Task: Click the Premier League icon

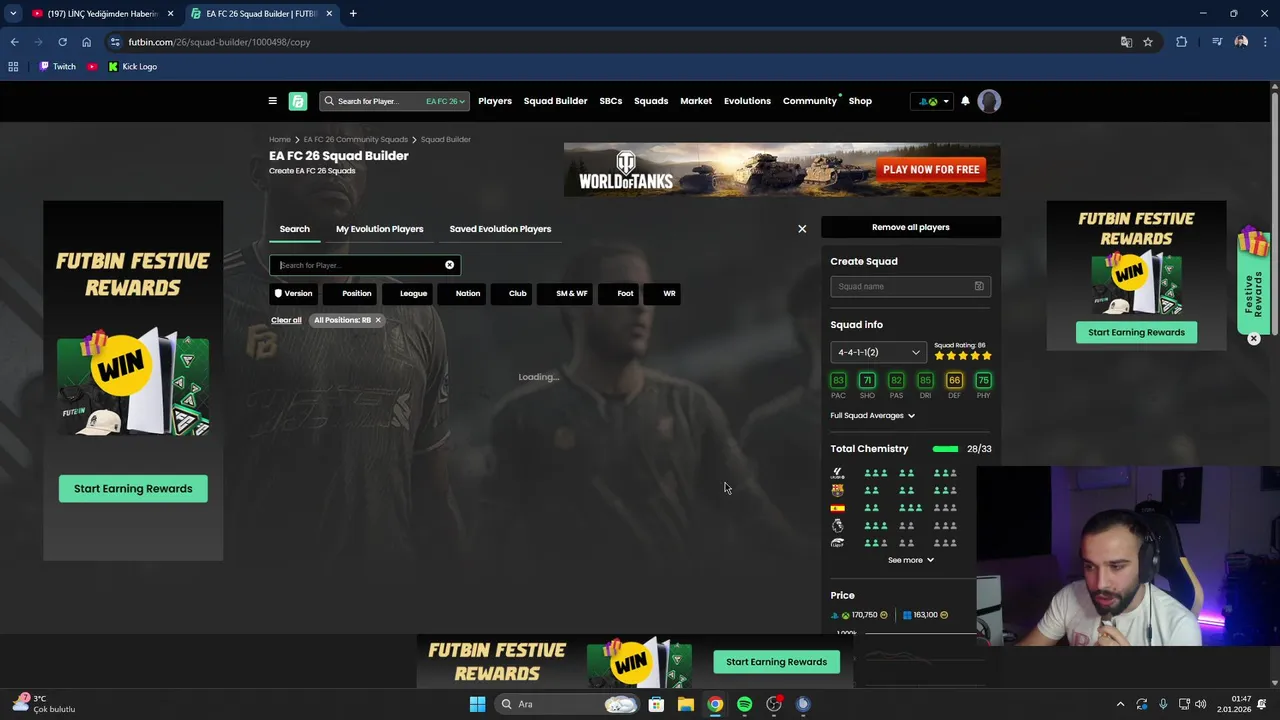Action: (x=837, y=525)
